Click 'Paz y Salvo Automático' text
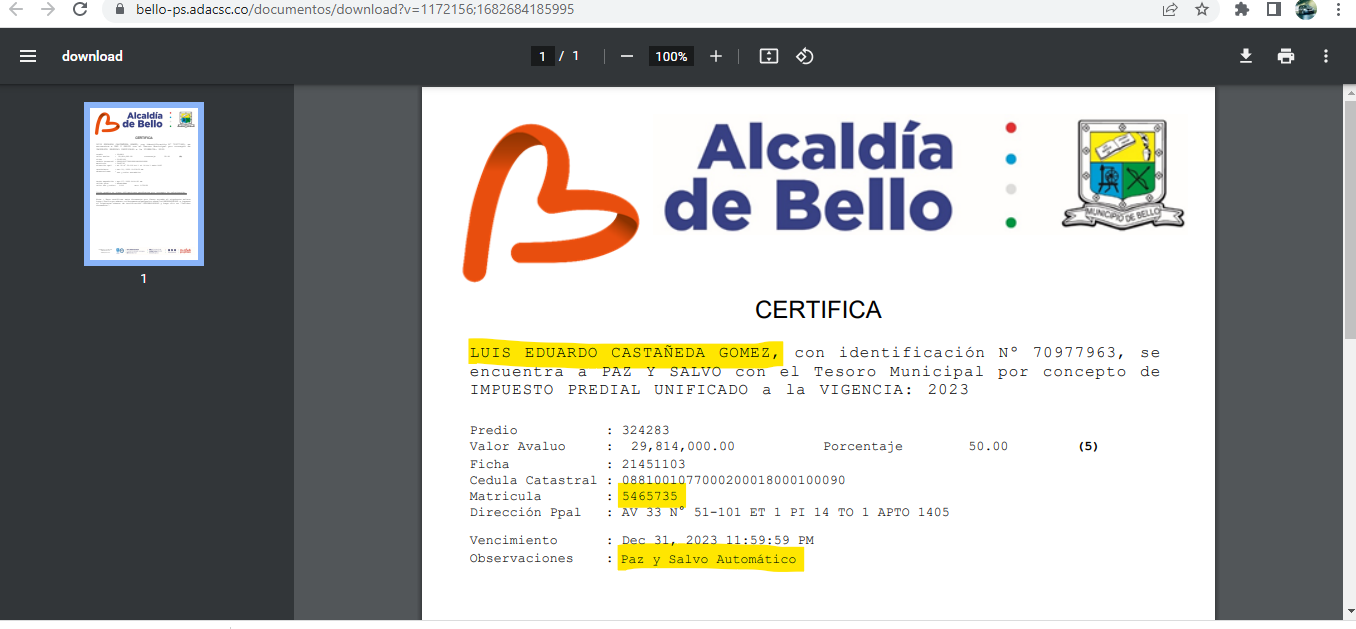Viewport: 1356px width, 629px height. 708,559
